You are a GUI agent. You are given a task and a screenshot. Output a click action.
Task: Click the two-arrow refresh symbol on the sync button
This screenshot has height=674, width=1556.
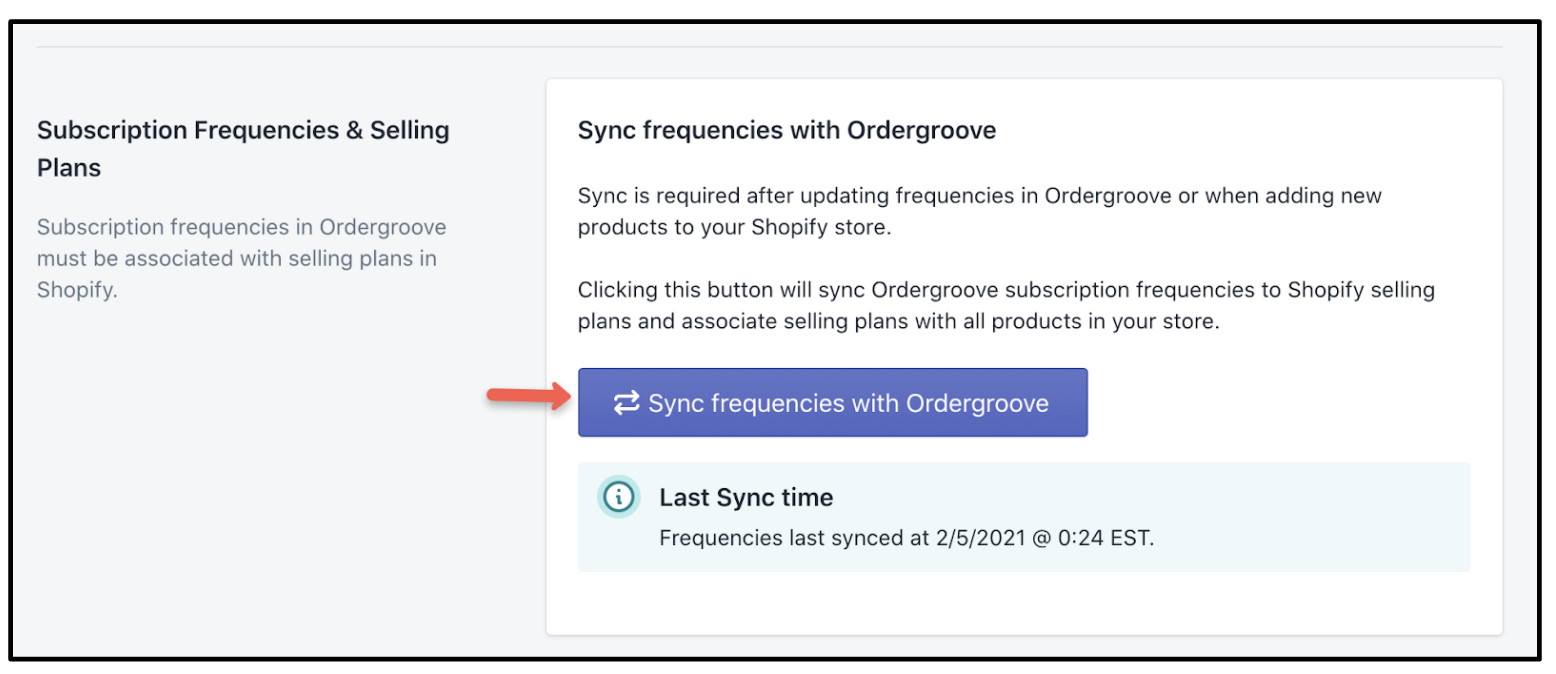626,403
